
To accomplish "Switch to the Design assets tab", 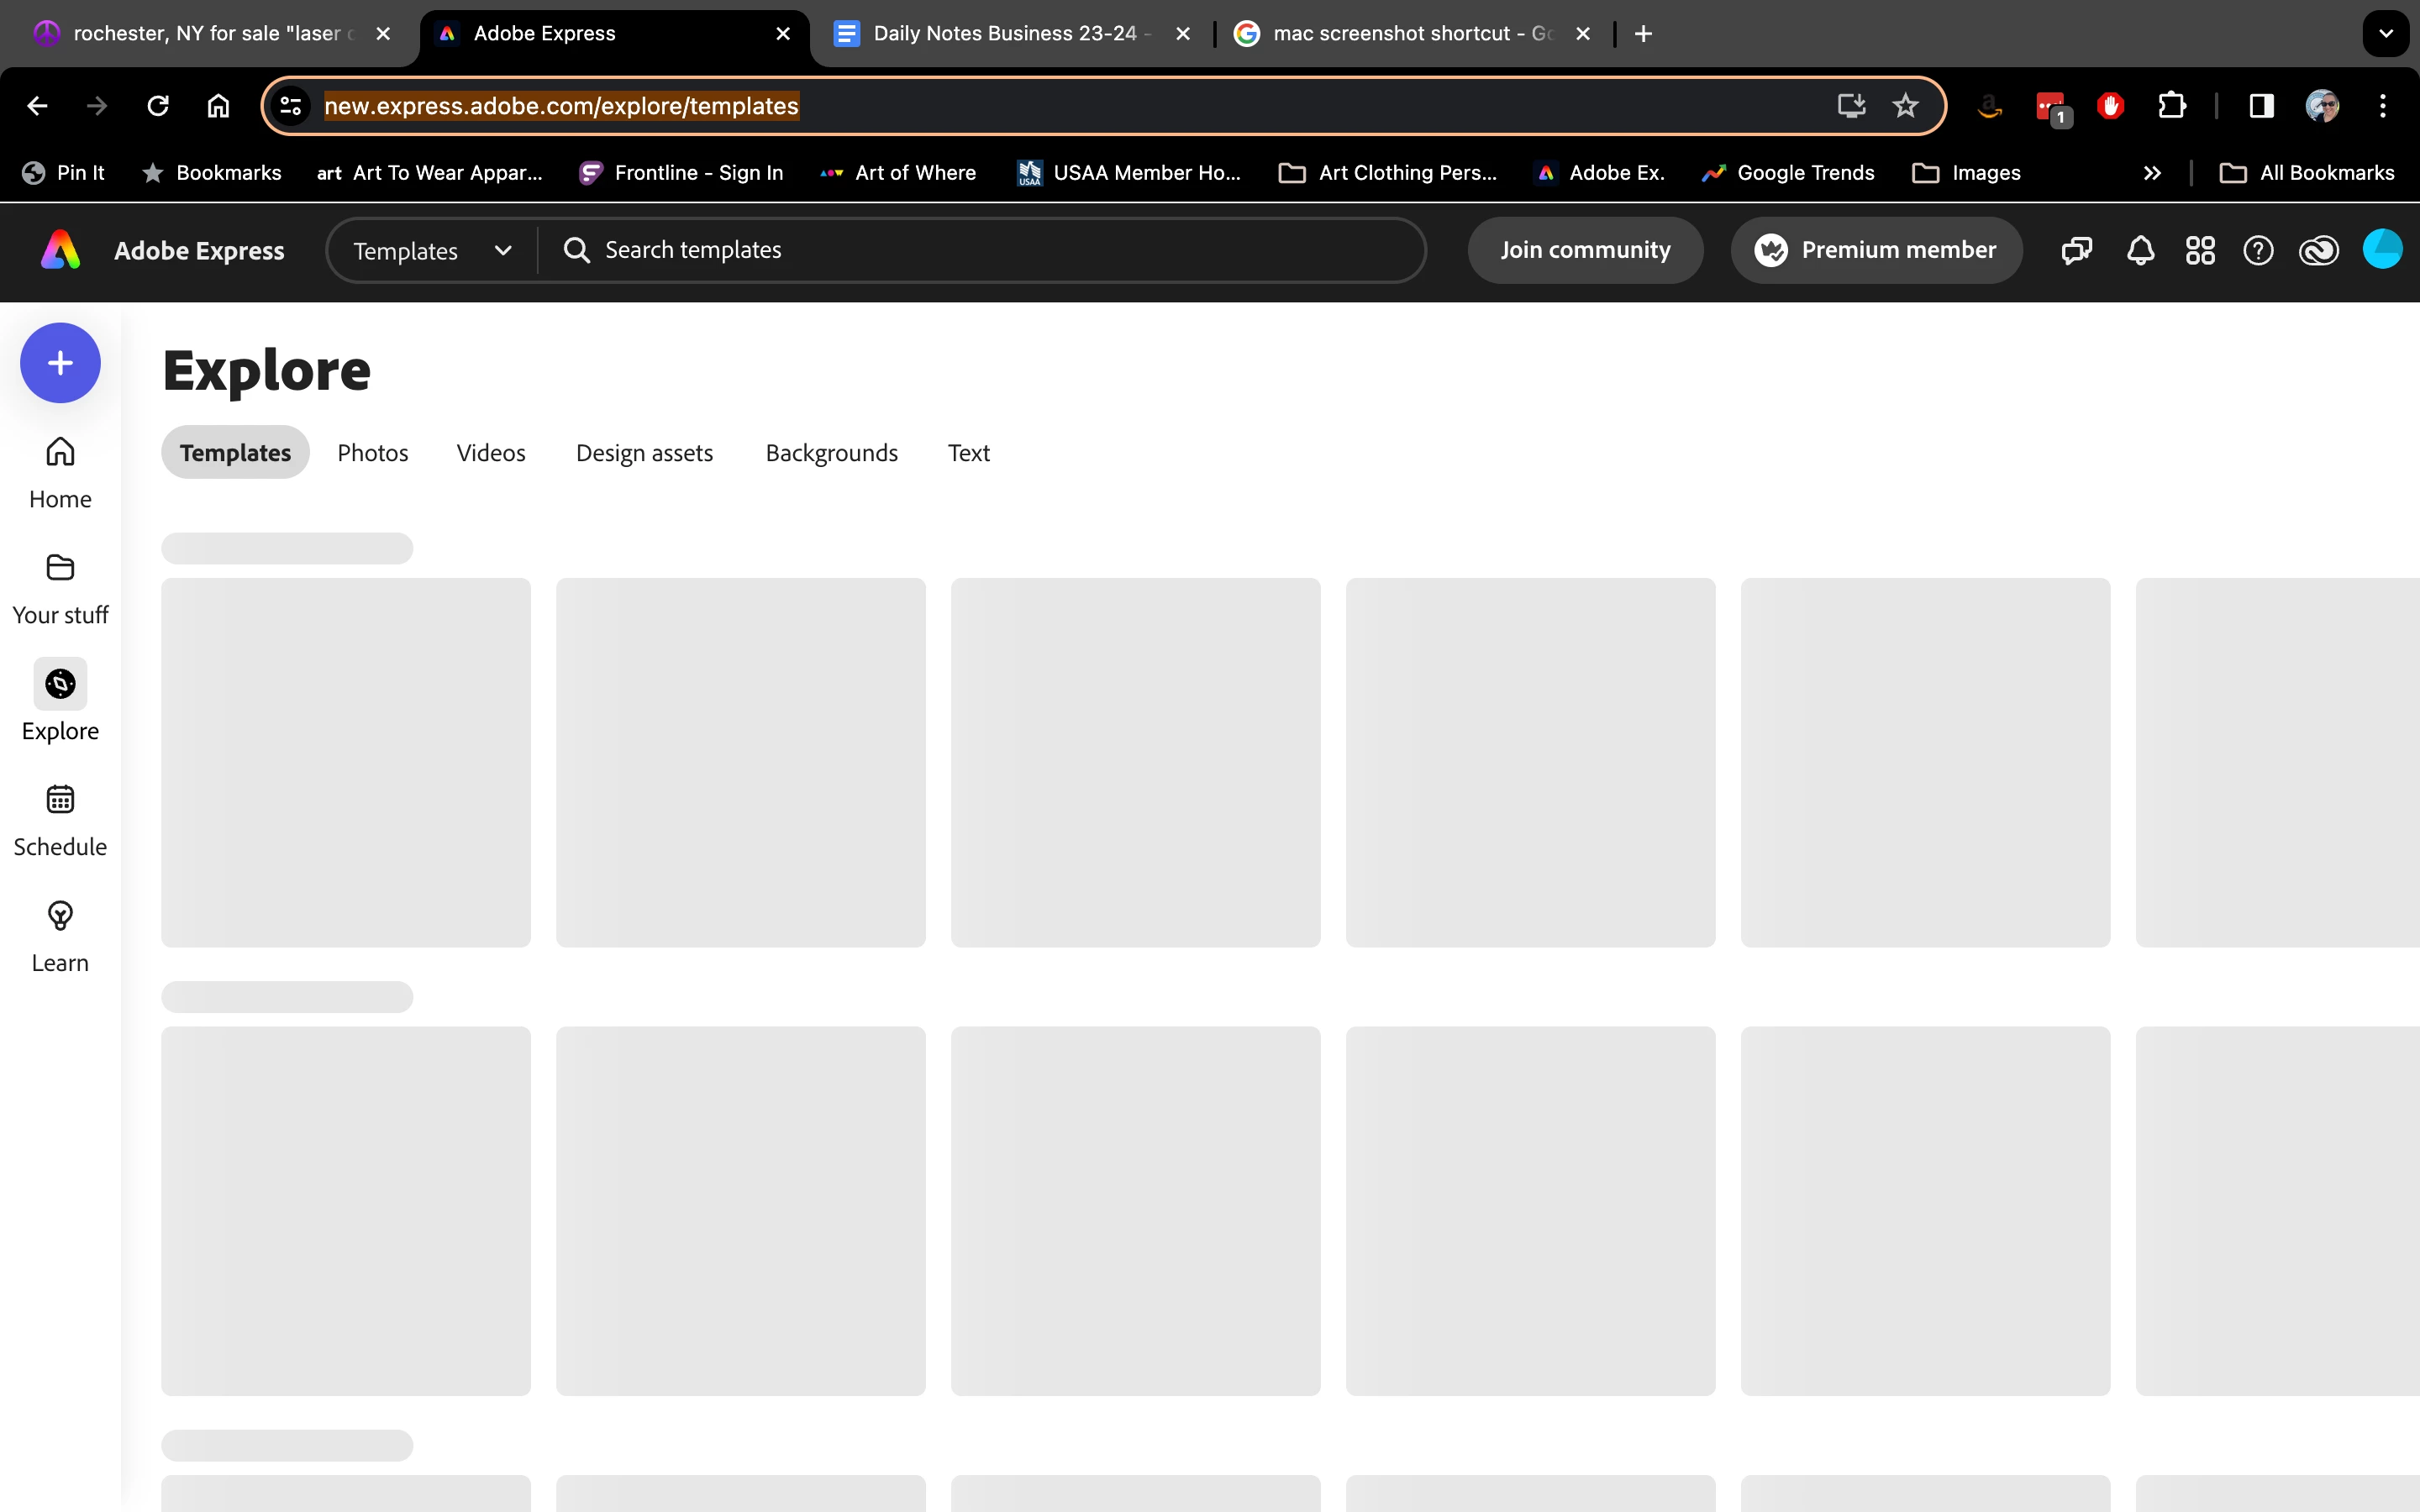I will point(644,453).
